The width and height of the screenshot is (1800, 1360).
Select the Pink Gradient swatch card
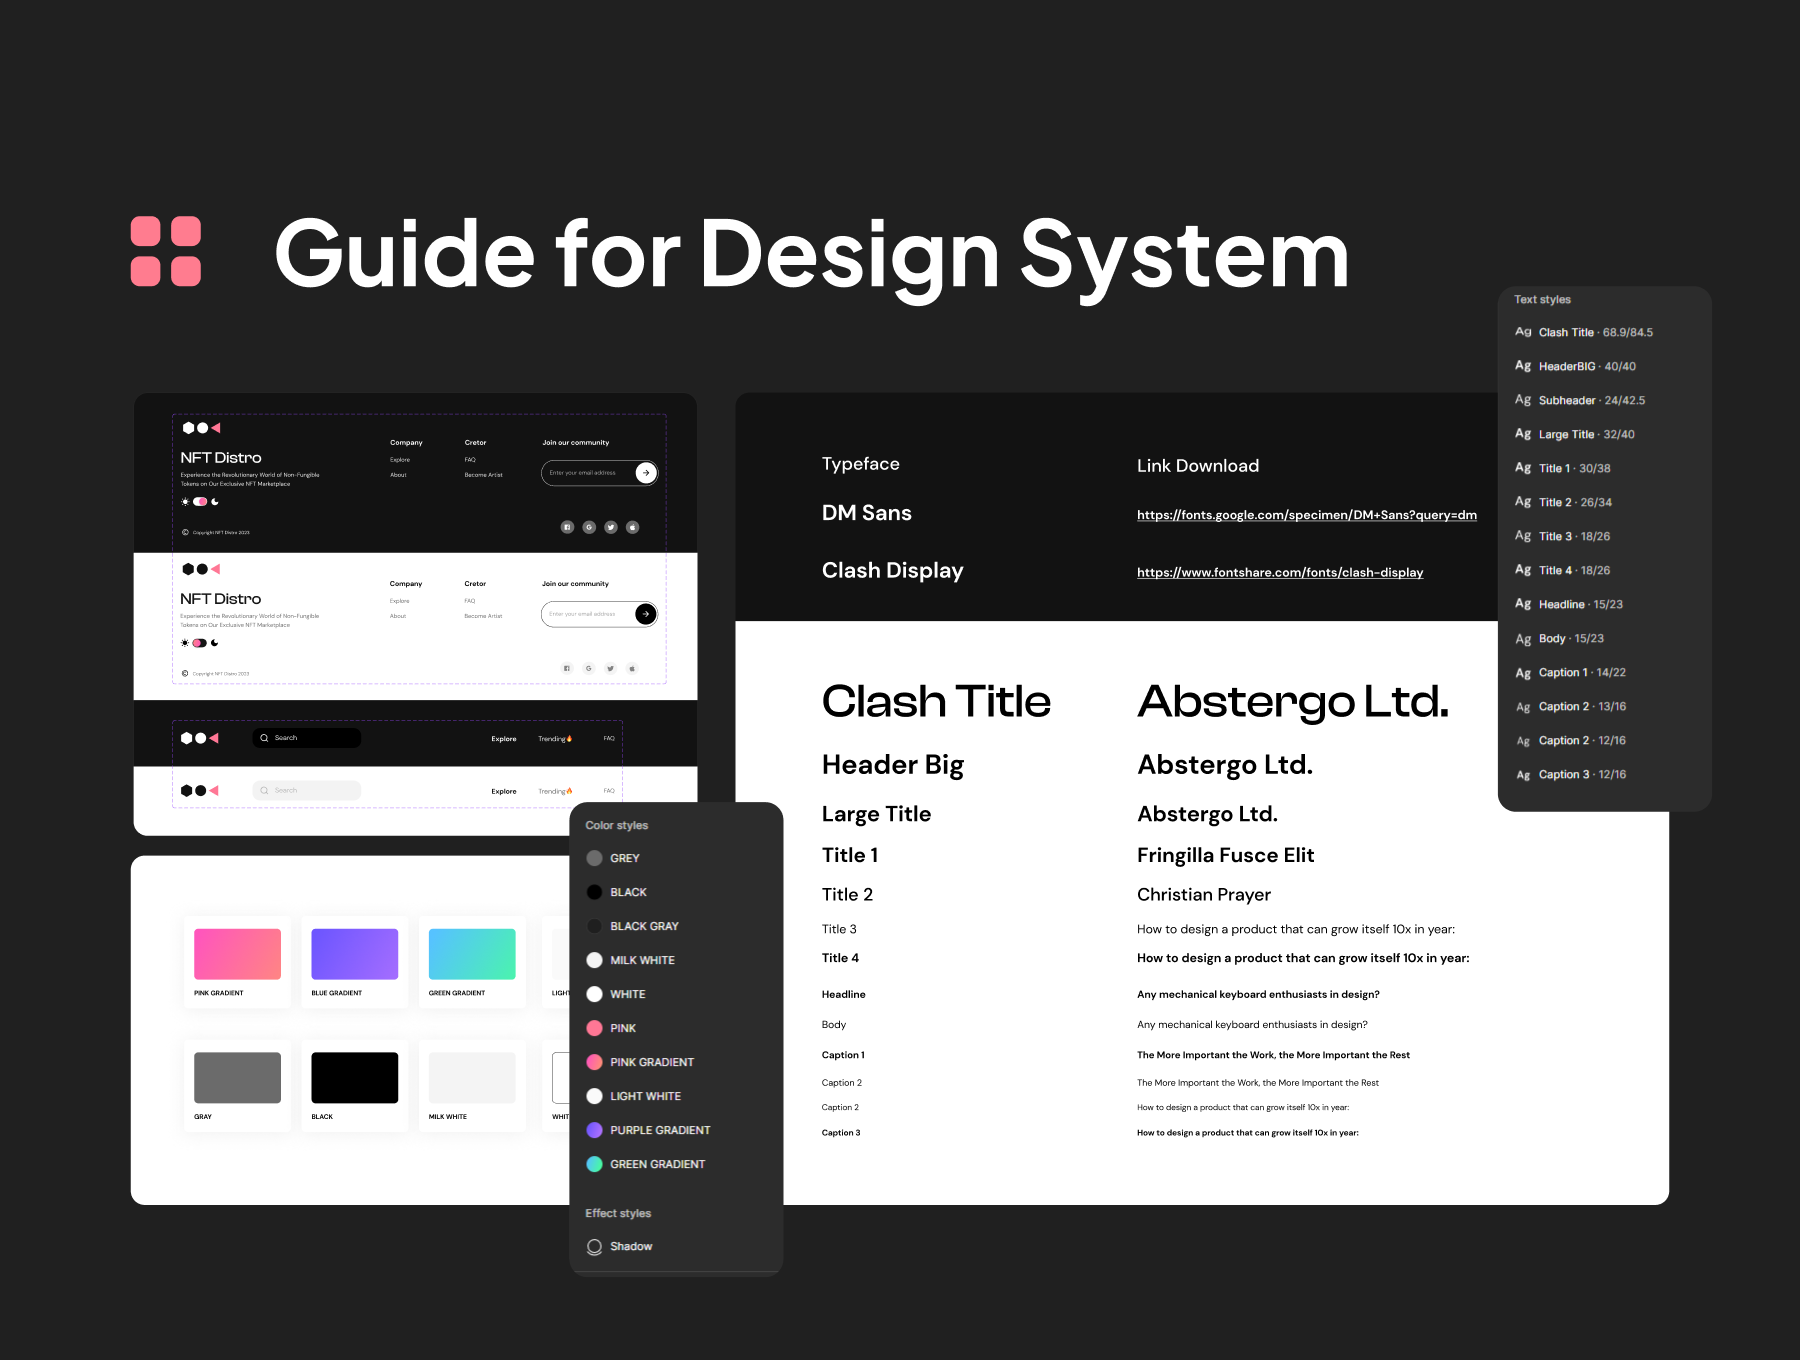[x=237, y=960]
